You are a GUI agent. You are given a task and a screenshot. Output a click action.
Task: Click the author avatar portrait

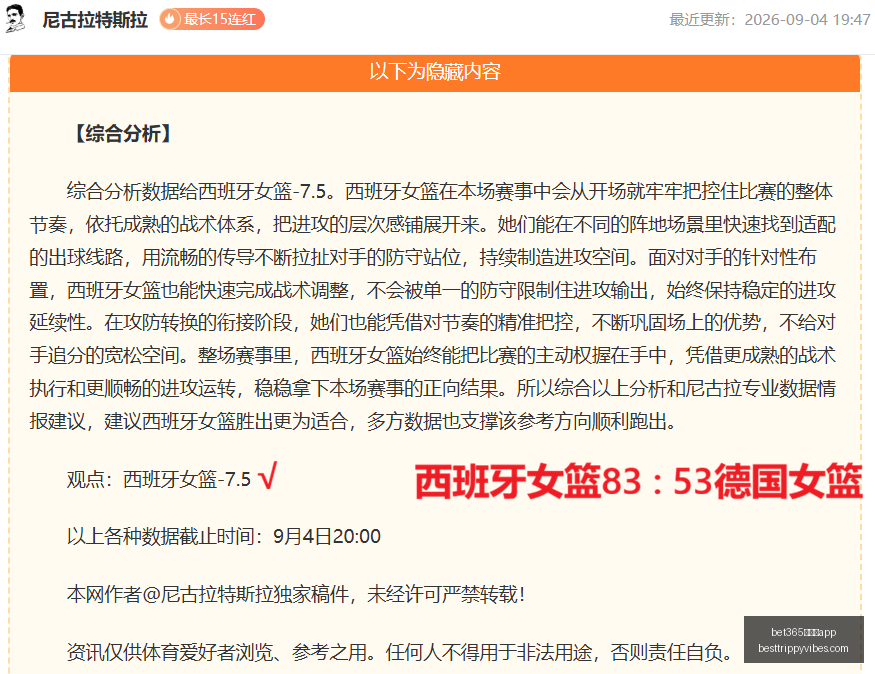pyautogui.click(x=16, y=18)
